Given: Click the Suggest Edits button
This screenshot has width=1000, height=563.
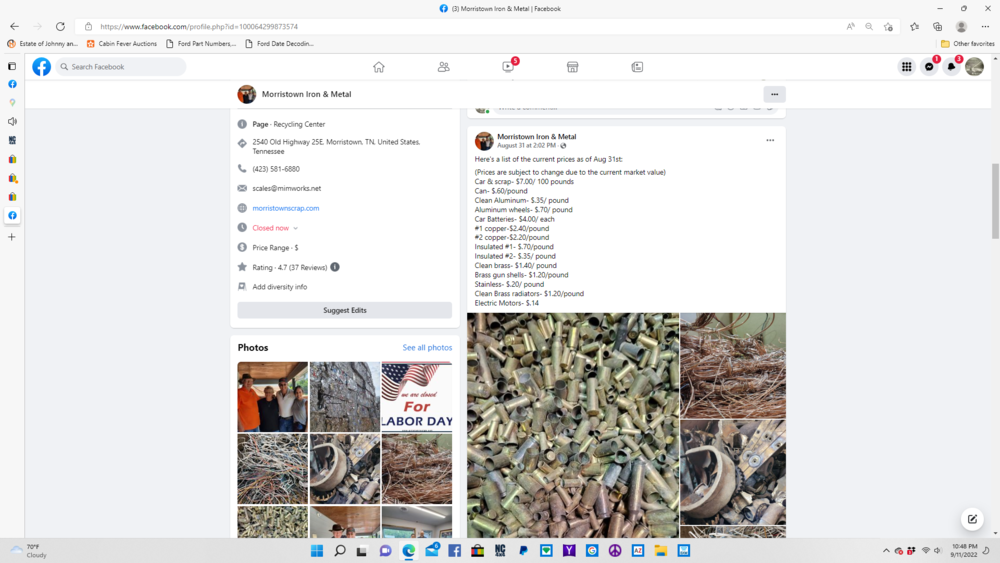Looking at the screenshot, I should pyautogui.click(x=344, y=310).
